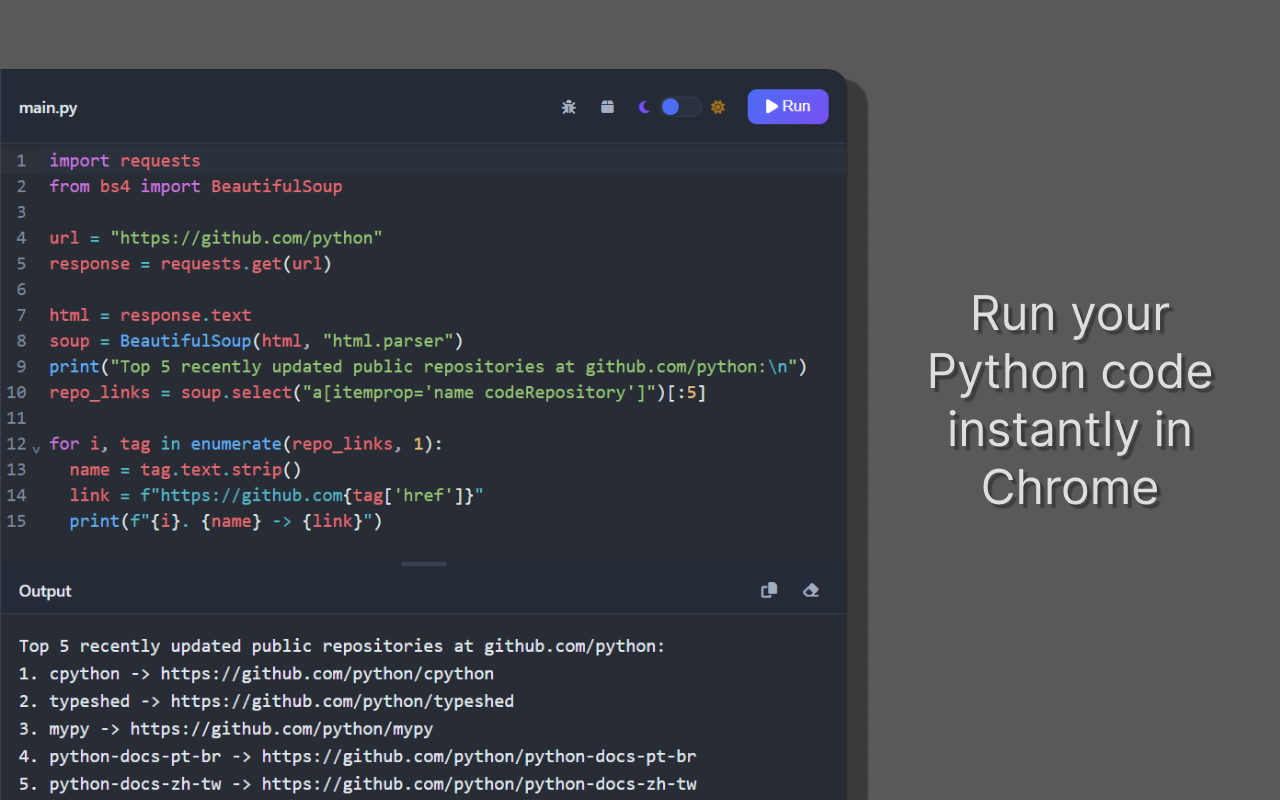This screenshot has width=1280, height=800.
Task: Select the moon dark-mode icon
Action: pyautogui.click(x=644, y=107)
